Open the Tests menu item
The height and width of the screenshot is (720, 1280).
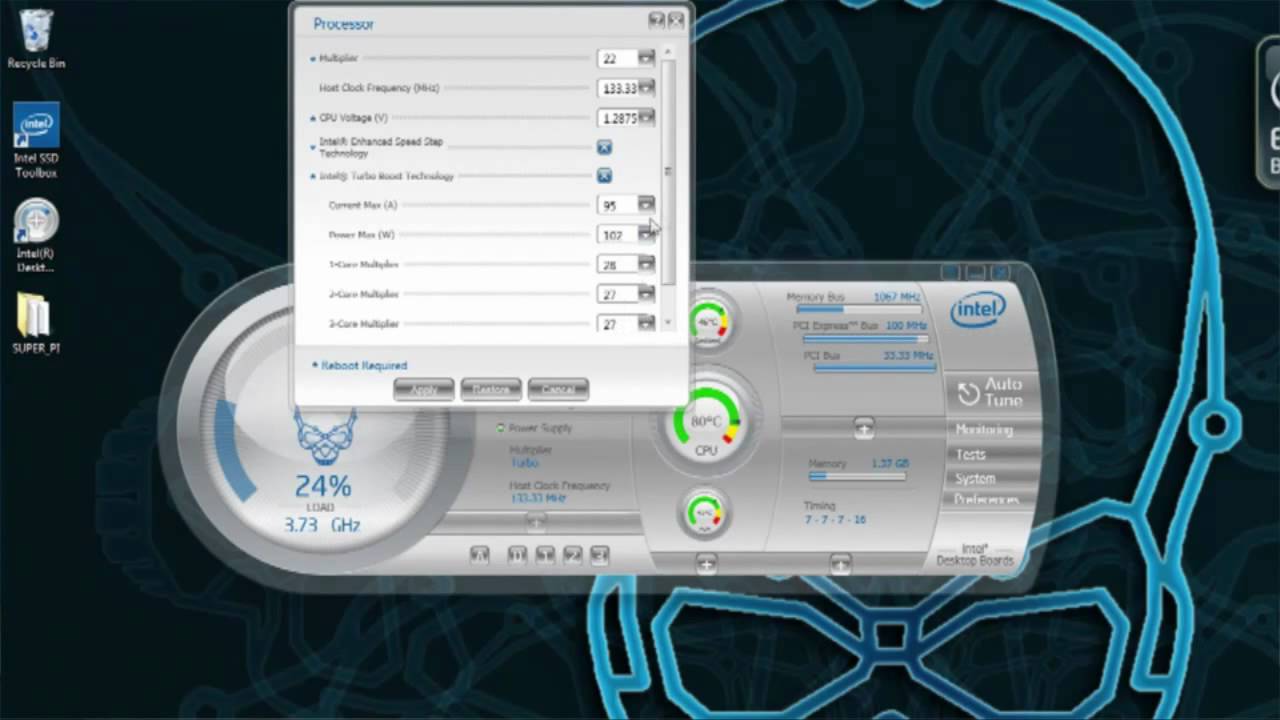click(x=971, y=454)
